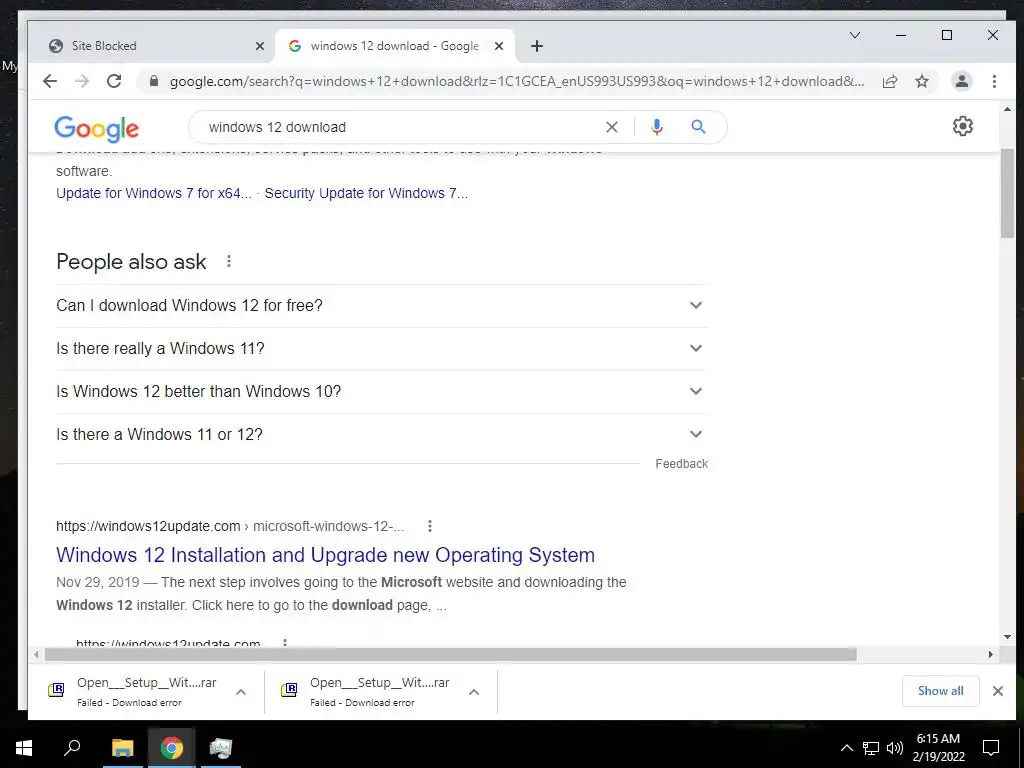This screenshot has width=1024, height=768.
Task: Open a new tab with plus button
Action: pyautogui.click(x=536, y=46)
